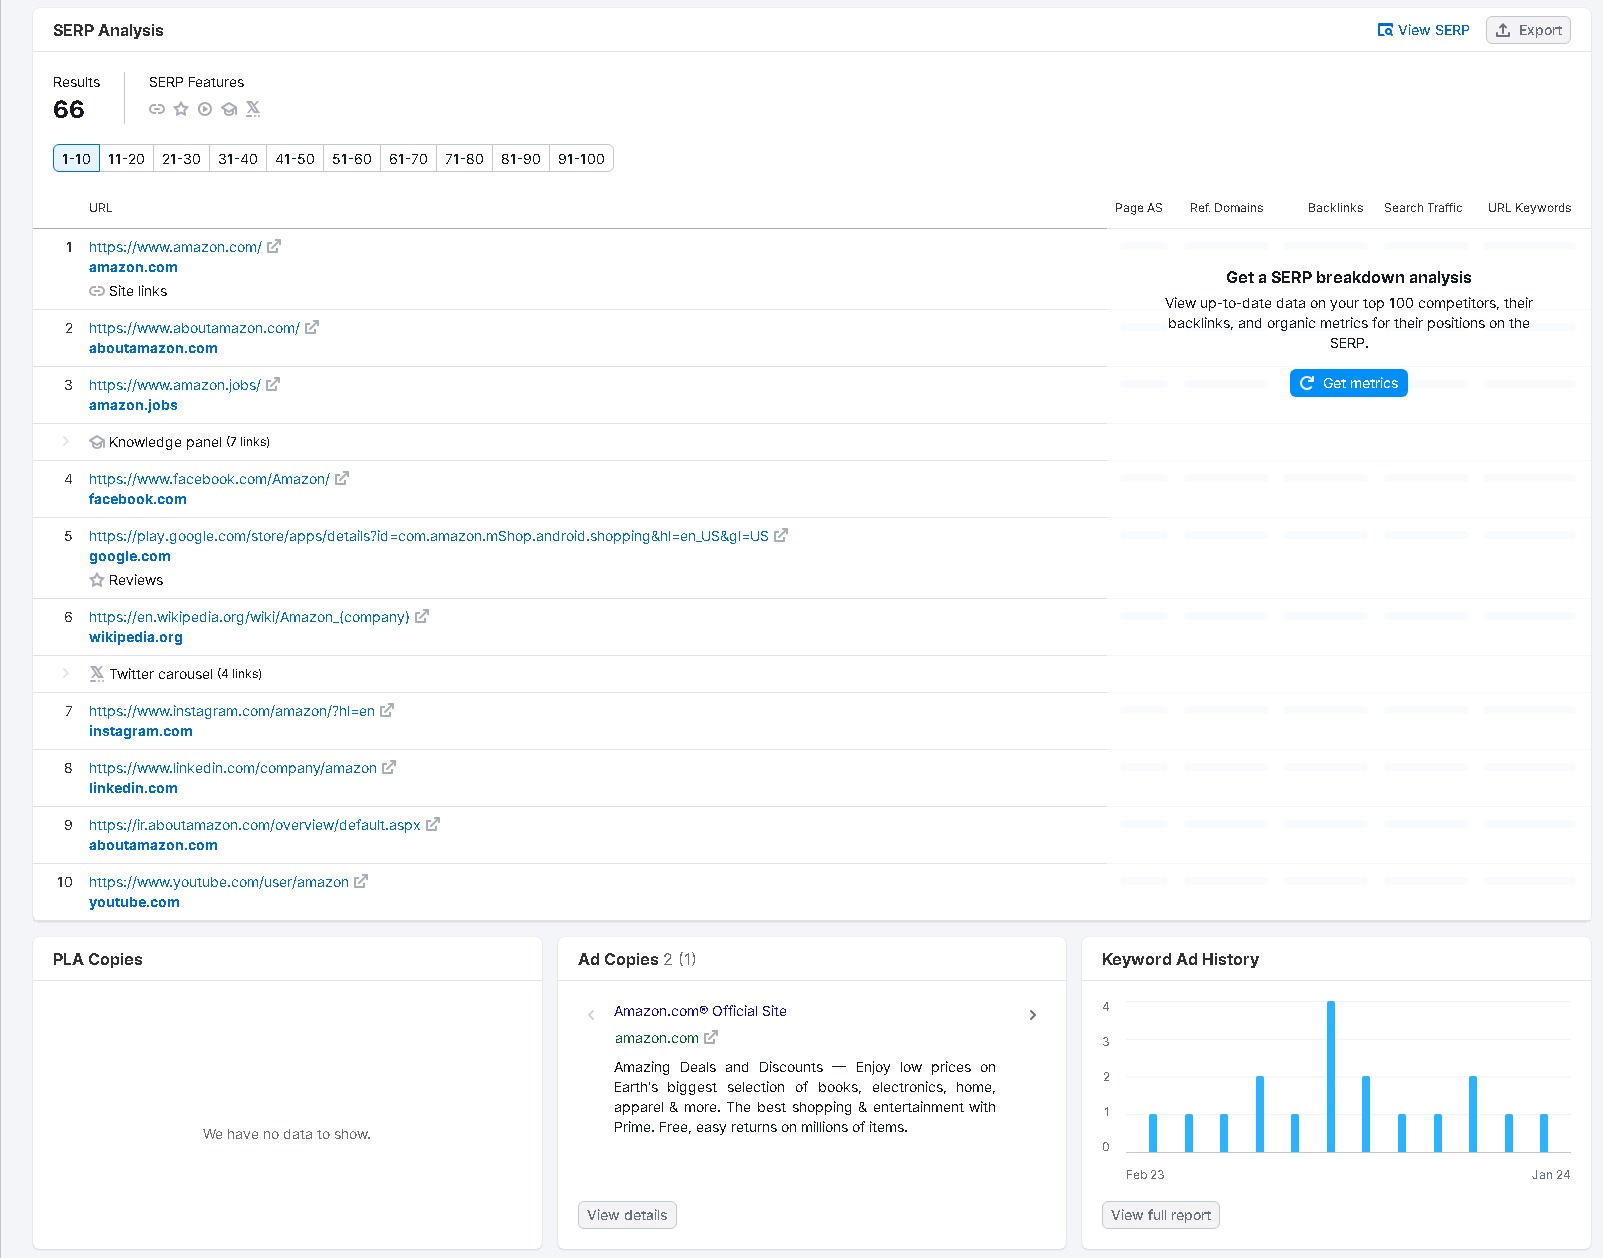Switch to the 91-100 results tab
The height and width of the screenshot is (1258, 1603).
click(x=581, y=158)
